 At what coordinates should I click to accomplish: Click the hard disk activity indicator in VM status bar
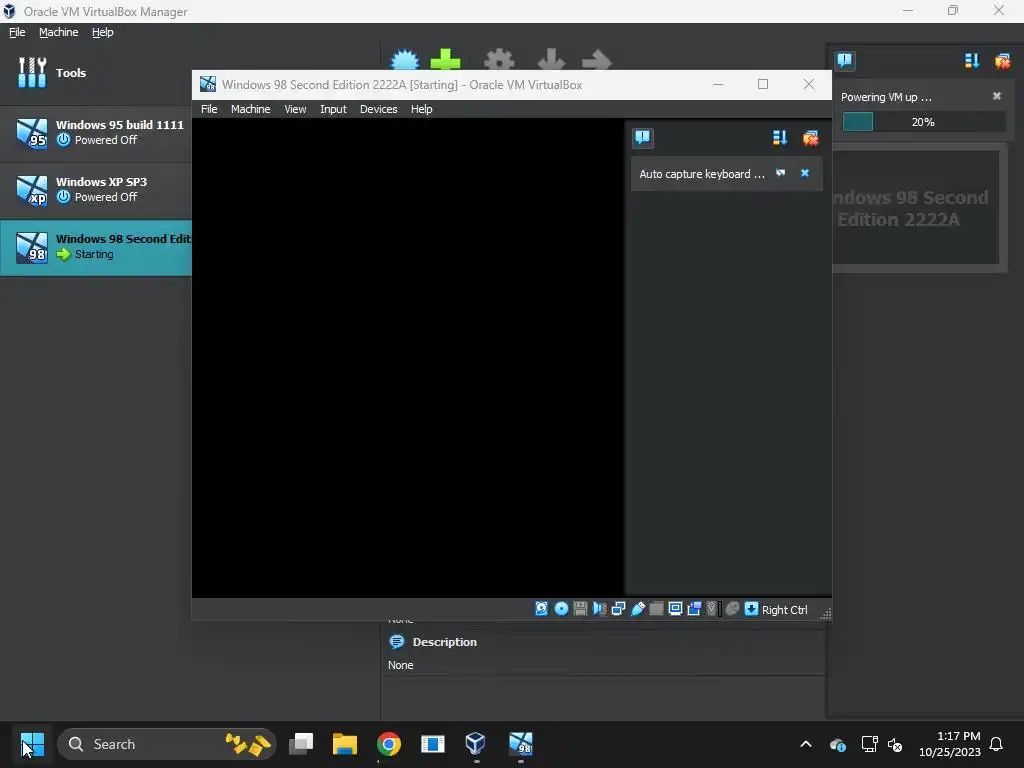click(541, 609)
